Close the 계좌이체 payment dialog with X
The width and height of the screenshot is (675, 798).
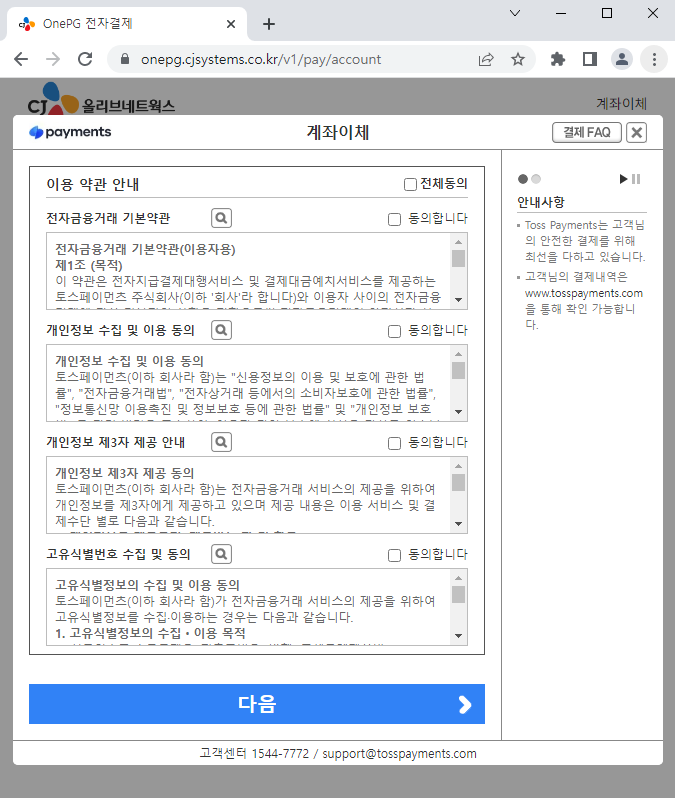637,133
